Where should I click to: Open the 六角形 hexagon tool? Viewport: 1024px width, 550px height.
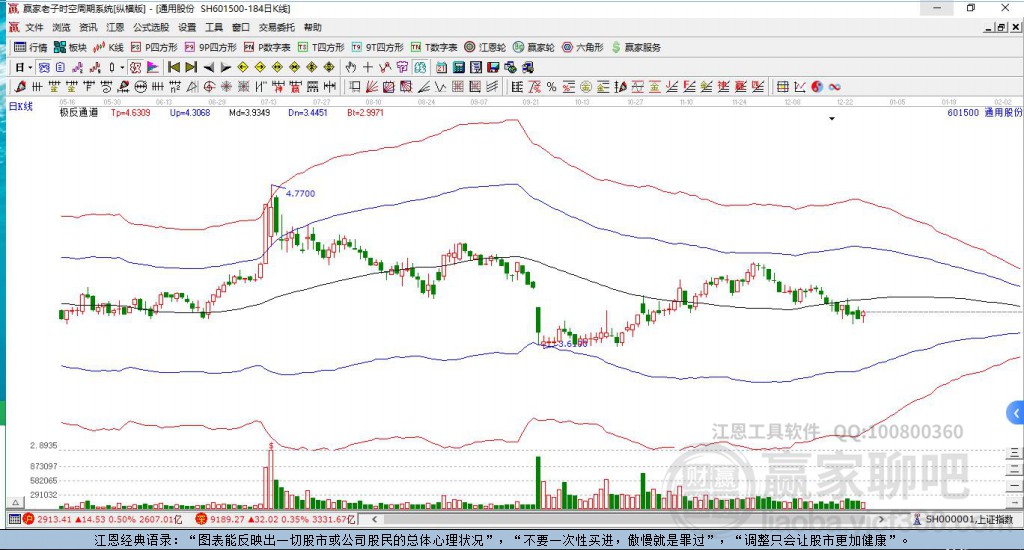[x=583, y=47]
